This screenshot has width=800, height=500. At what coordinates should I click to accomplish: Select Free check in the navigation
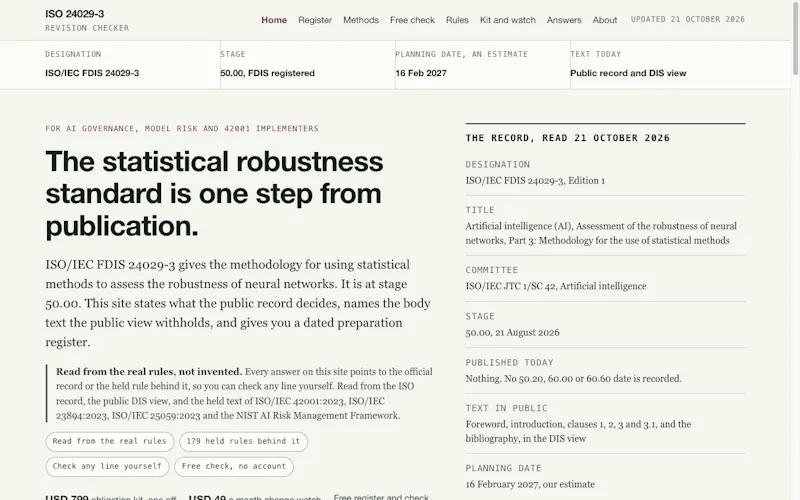[412, 20]
